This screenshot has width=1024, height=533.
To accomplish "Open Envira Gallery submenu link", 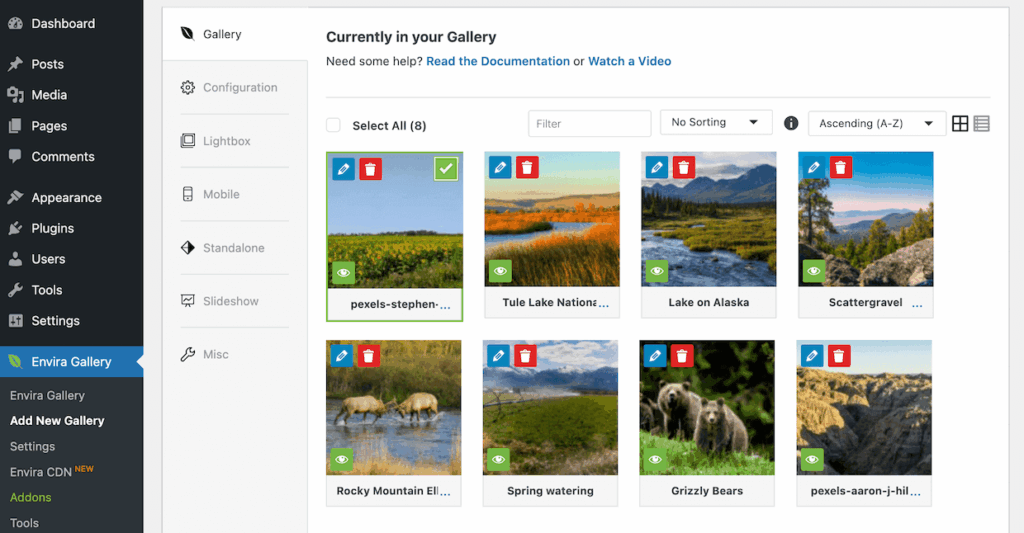I will tap(47, 395).
